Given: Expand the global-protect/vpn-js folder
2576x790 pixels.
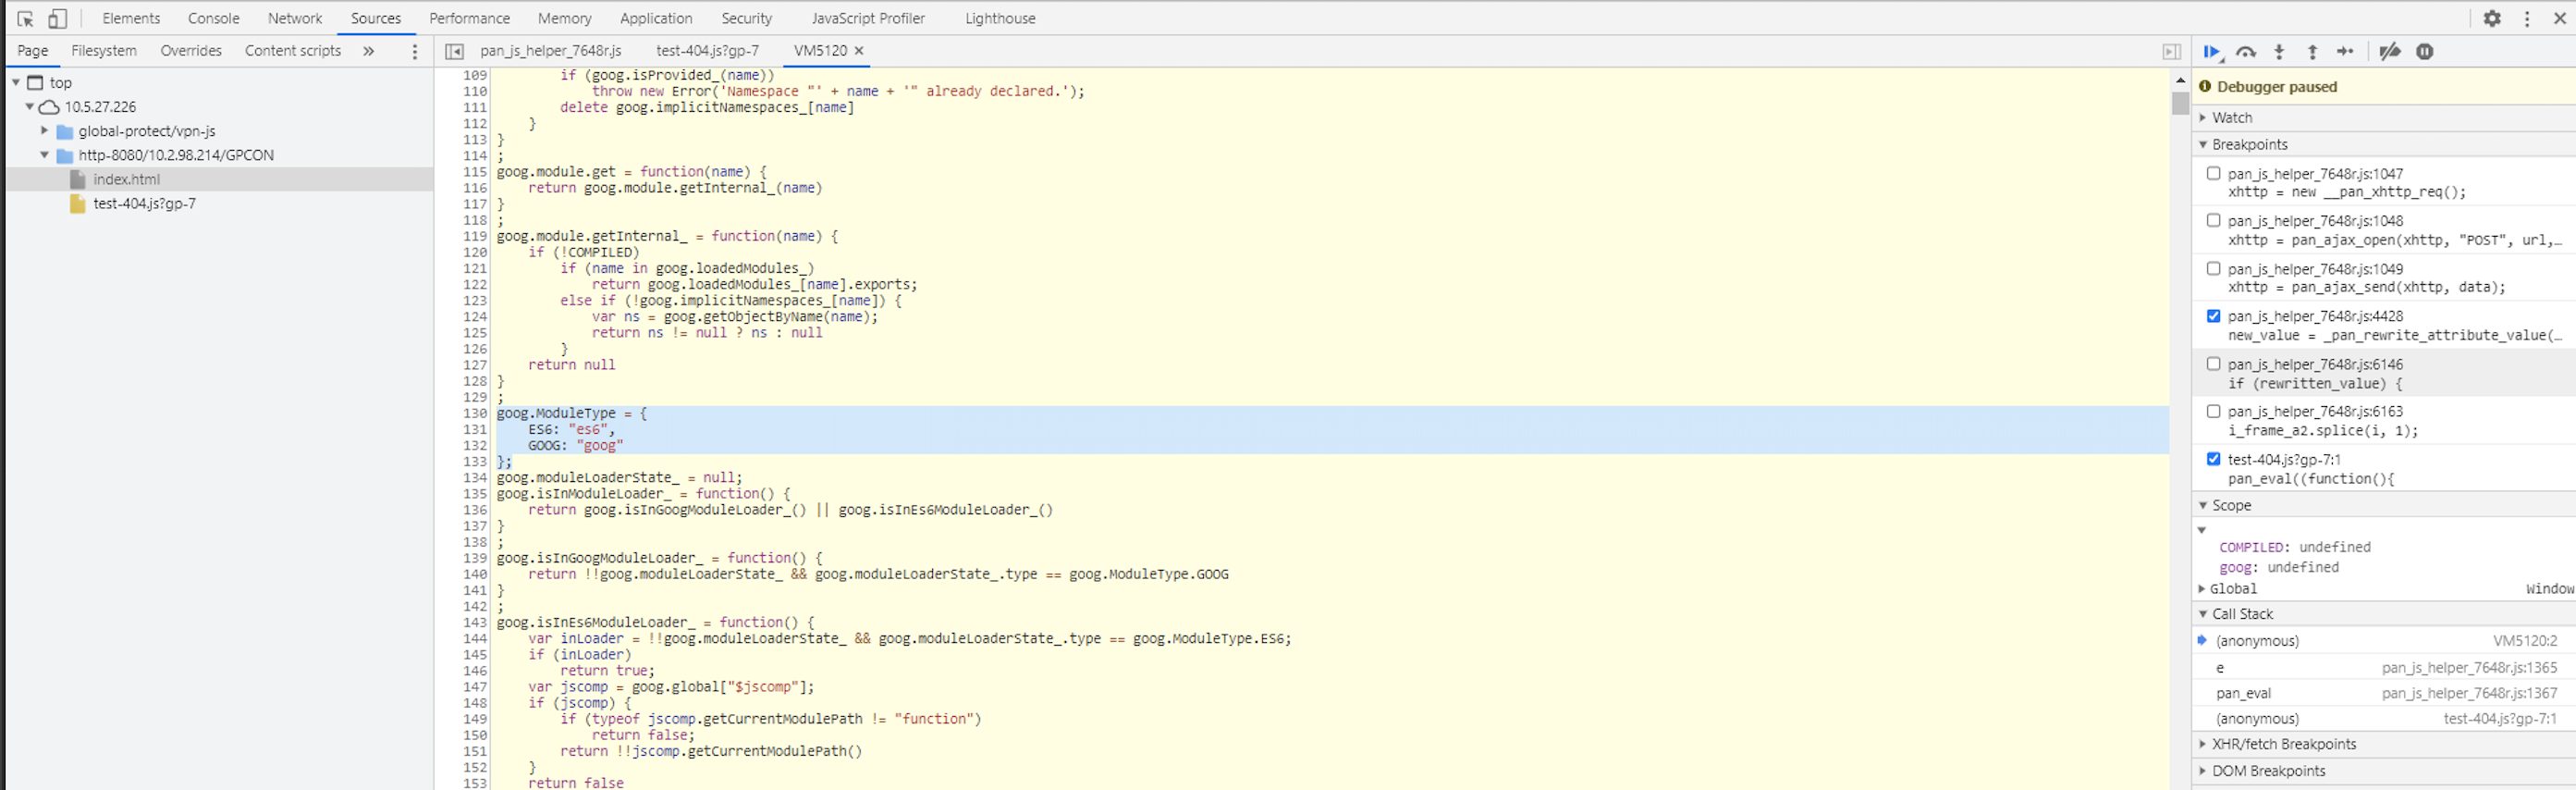Looking at the screenshot, I should click(44, 131).
